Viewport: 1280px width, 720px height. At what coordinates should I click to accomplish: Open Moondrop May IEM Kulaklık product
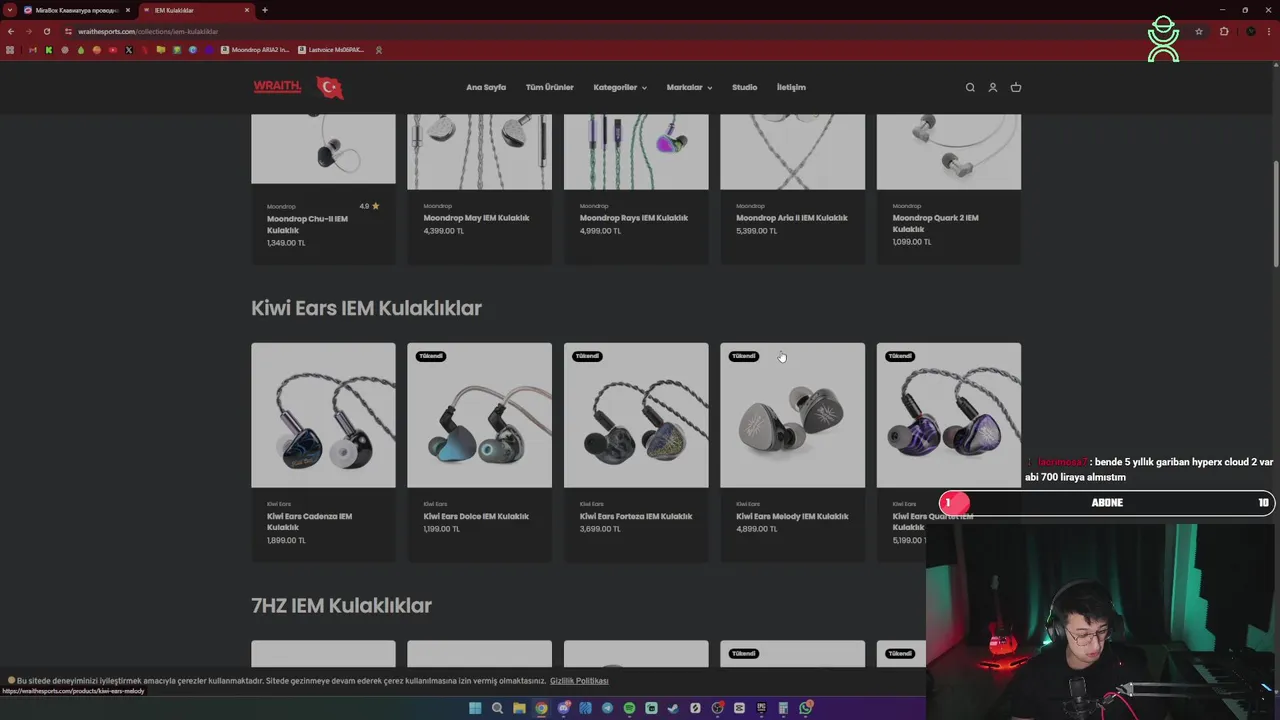pyautogui.click(x=476, y=218)
